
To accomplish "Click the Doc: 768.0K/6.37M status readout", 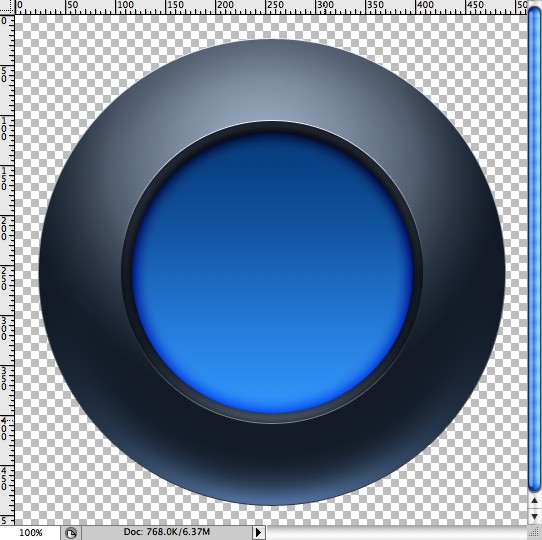I will (167, 532).
